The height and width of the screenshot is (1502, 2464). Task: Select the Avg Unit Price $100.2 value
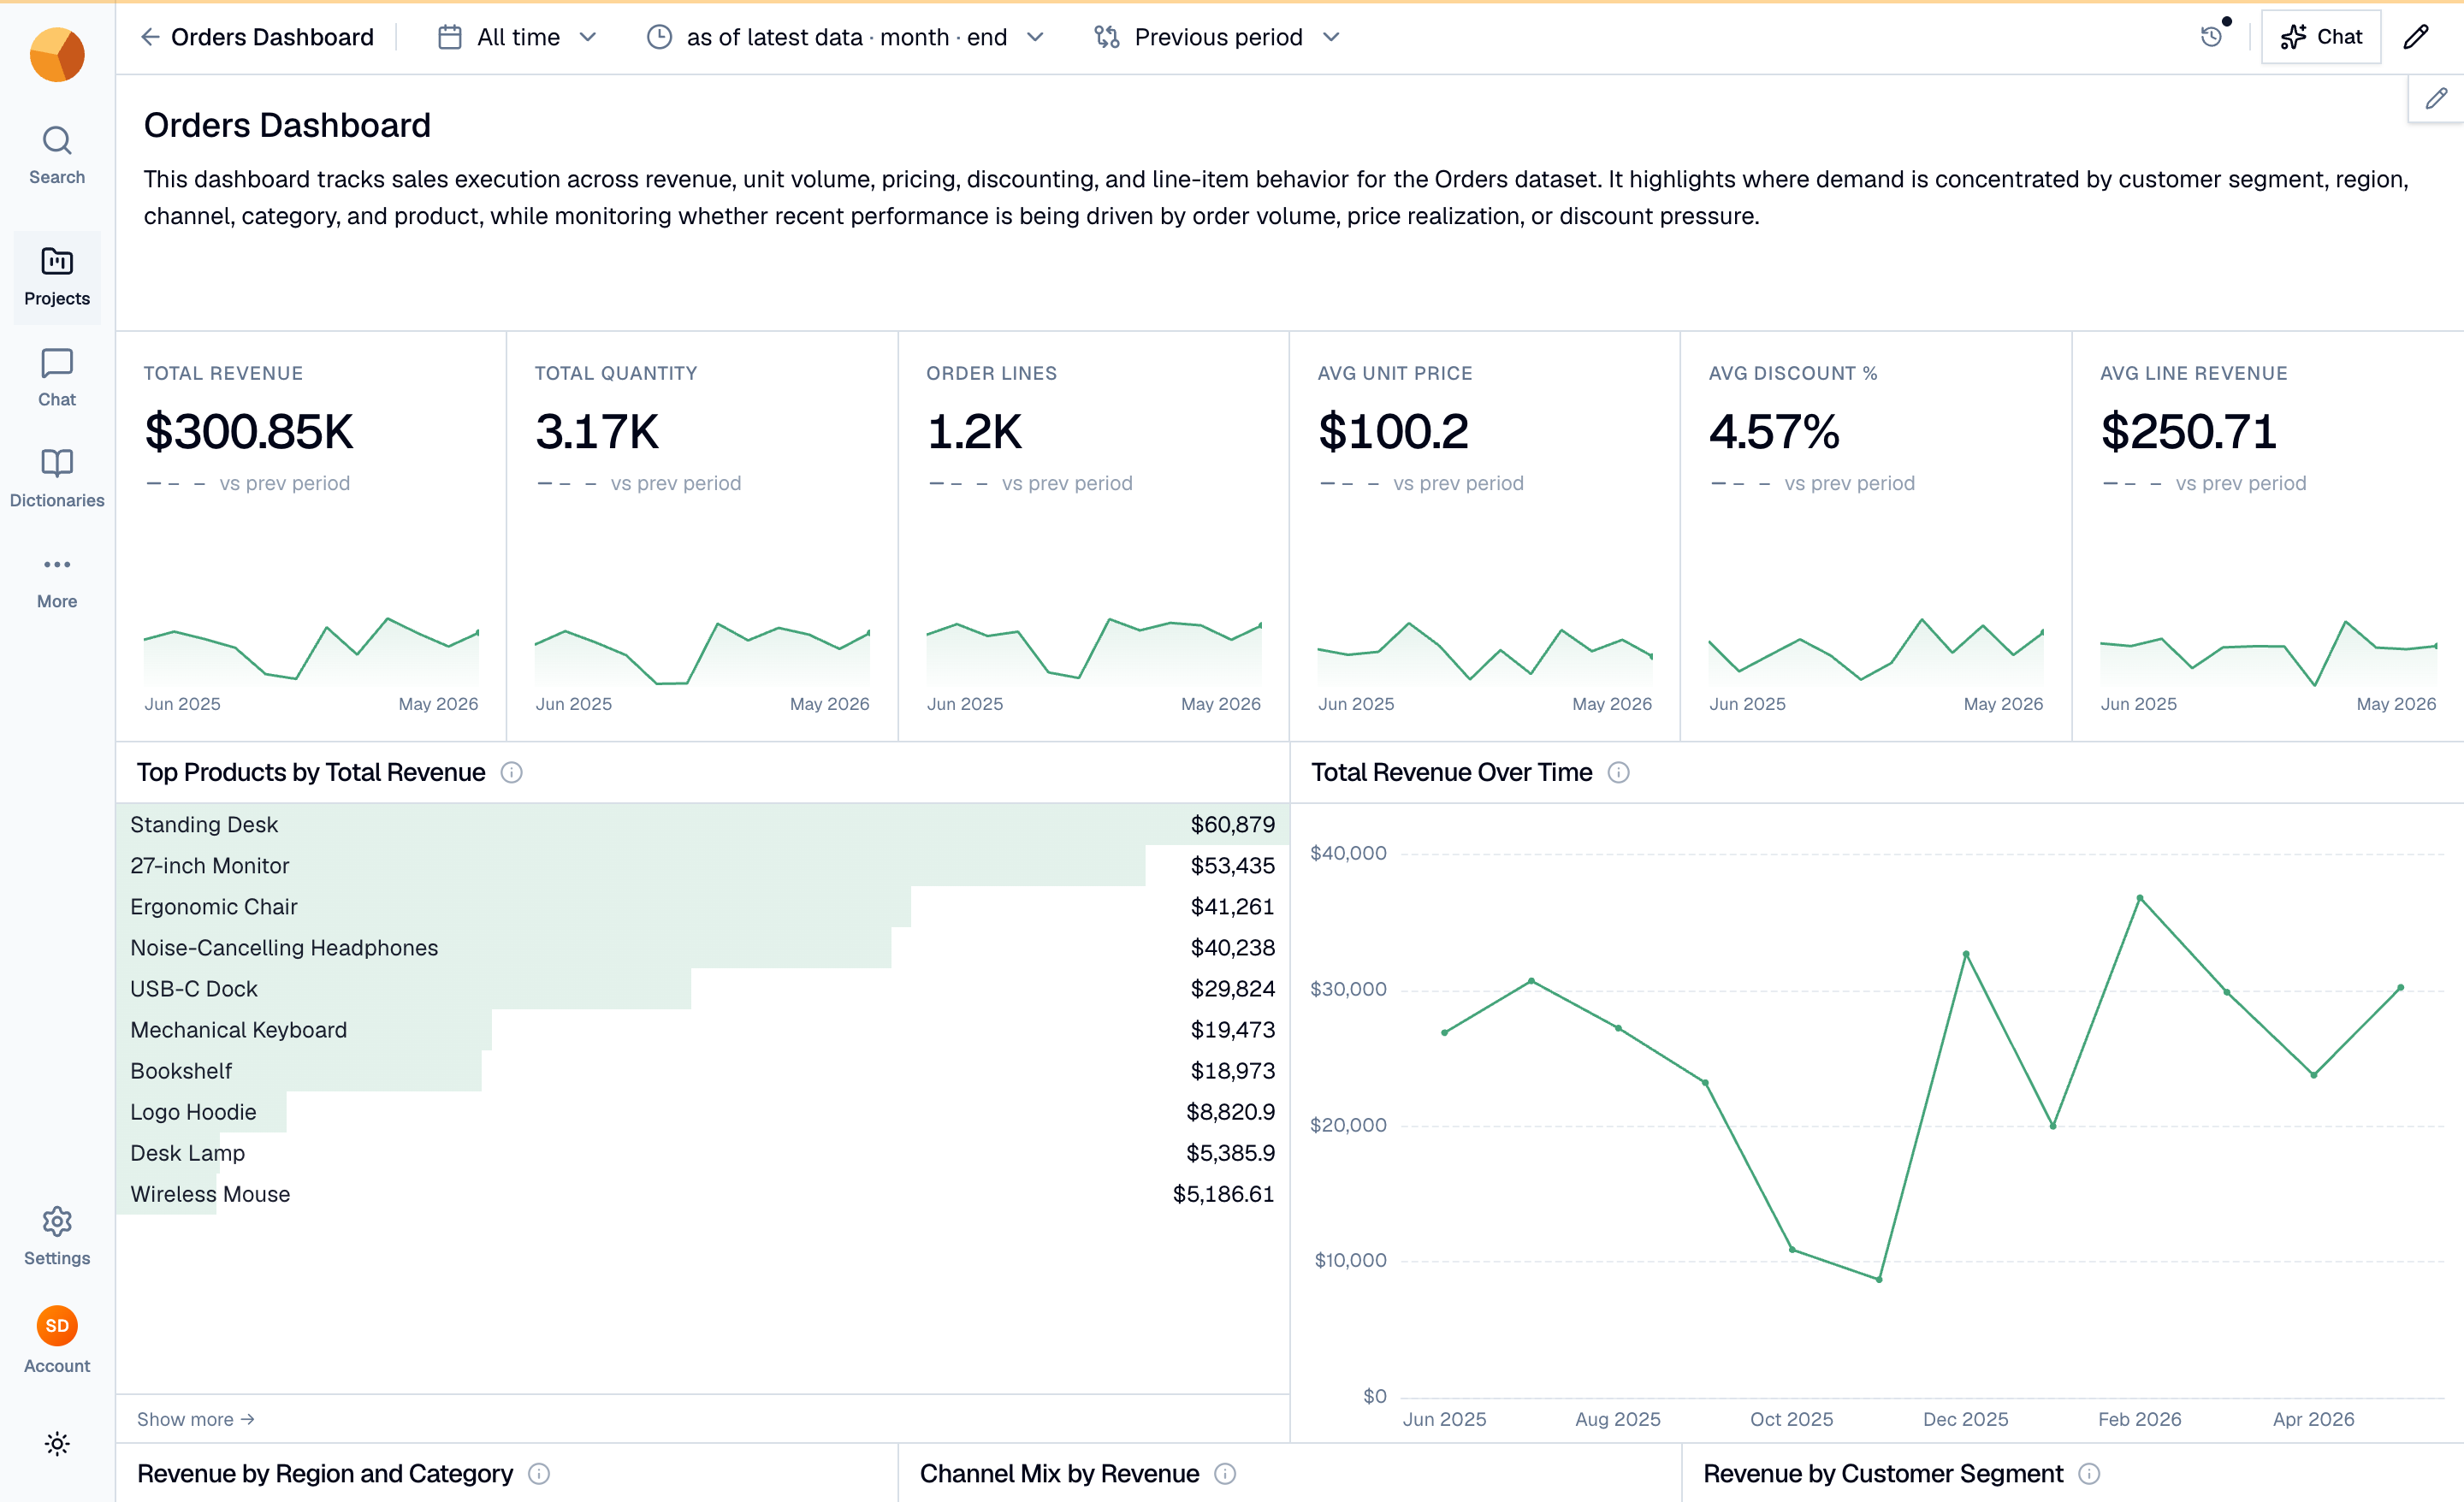click(x=1393, y=432)
